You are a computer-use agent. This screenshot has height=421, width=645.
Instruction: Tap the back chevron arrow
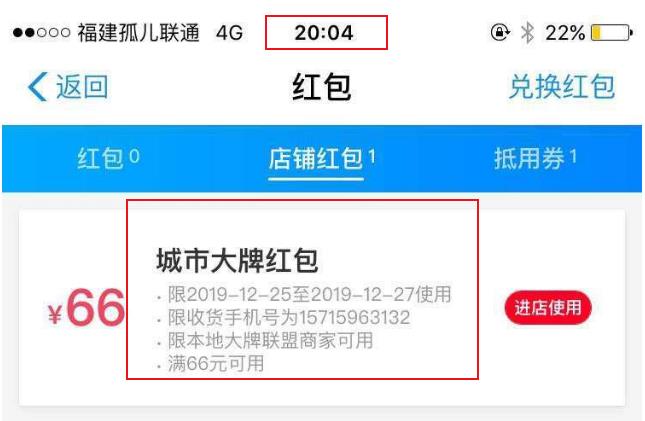coord(37,87)
